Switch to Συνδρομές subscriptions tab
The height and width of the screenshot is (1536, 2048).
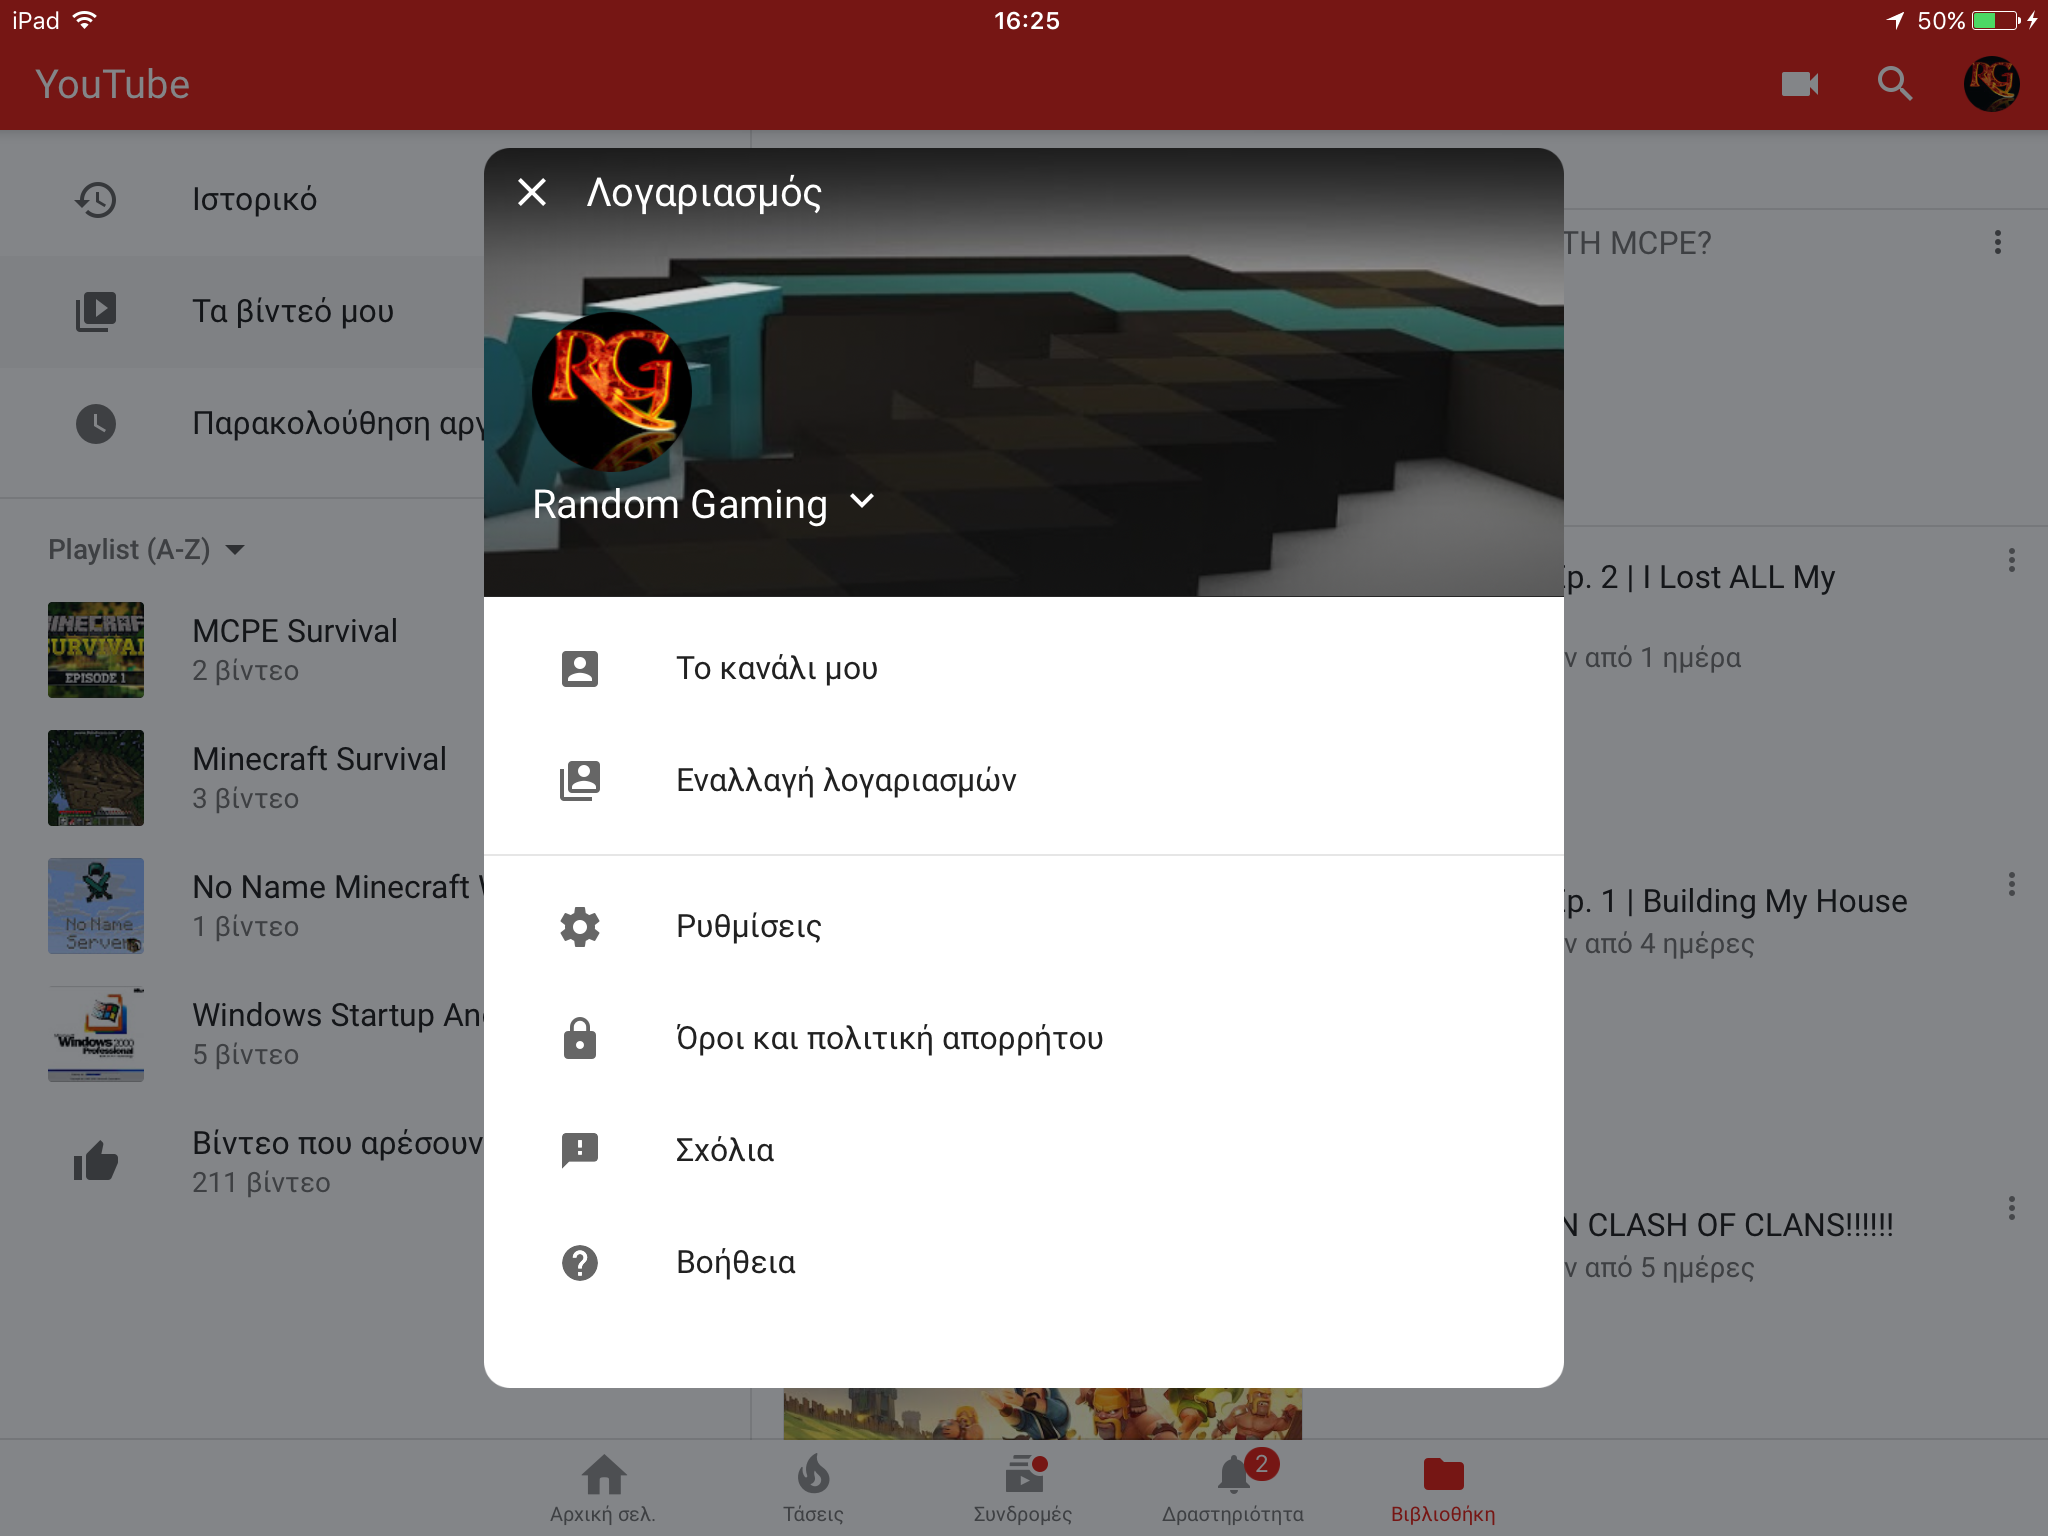tap(1023, 1488)
